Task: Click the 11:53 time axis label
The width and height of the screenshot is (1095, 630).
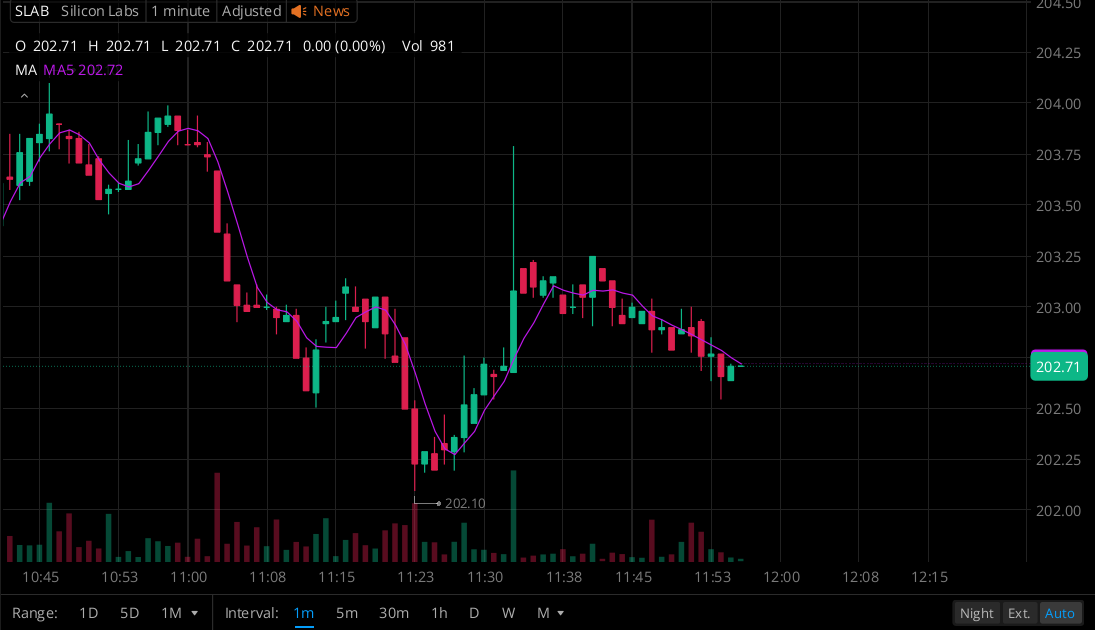Action: click(x=712, y=577)
